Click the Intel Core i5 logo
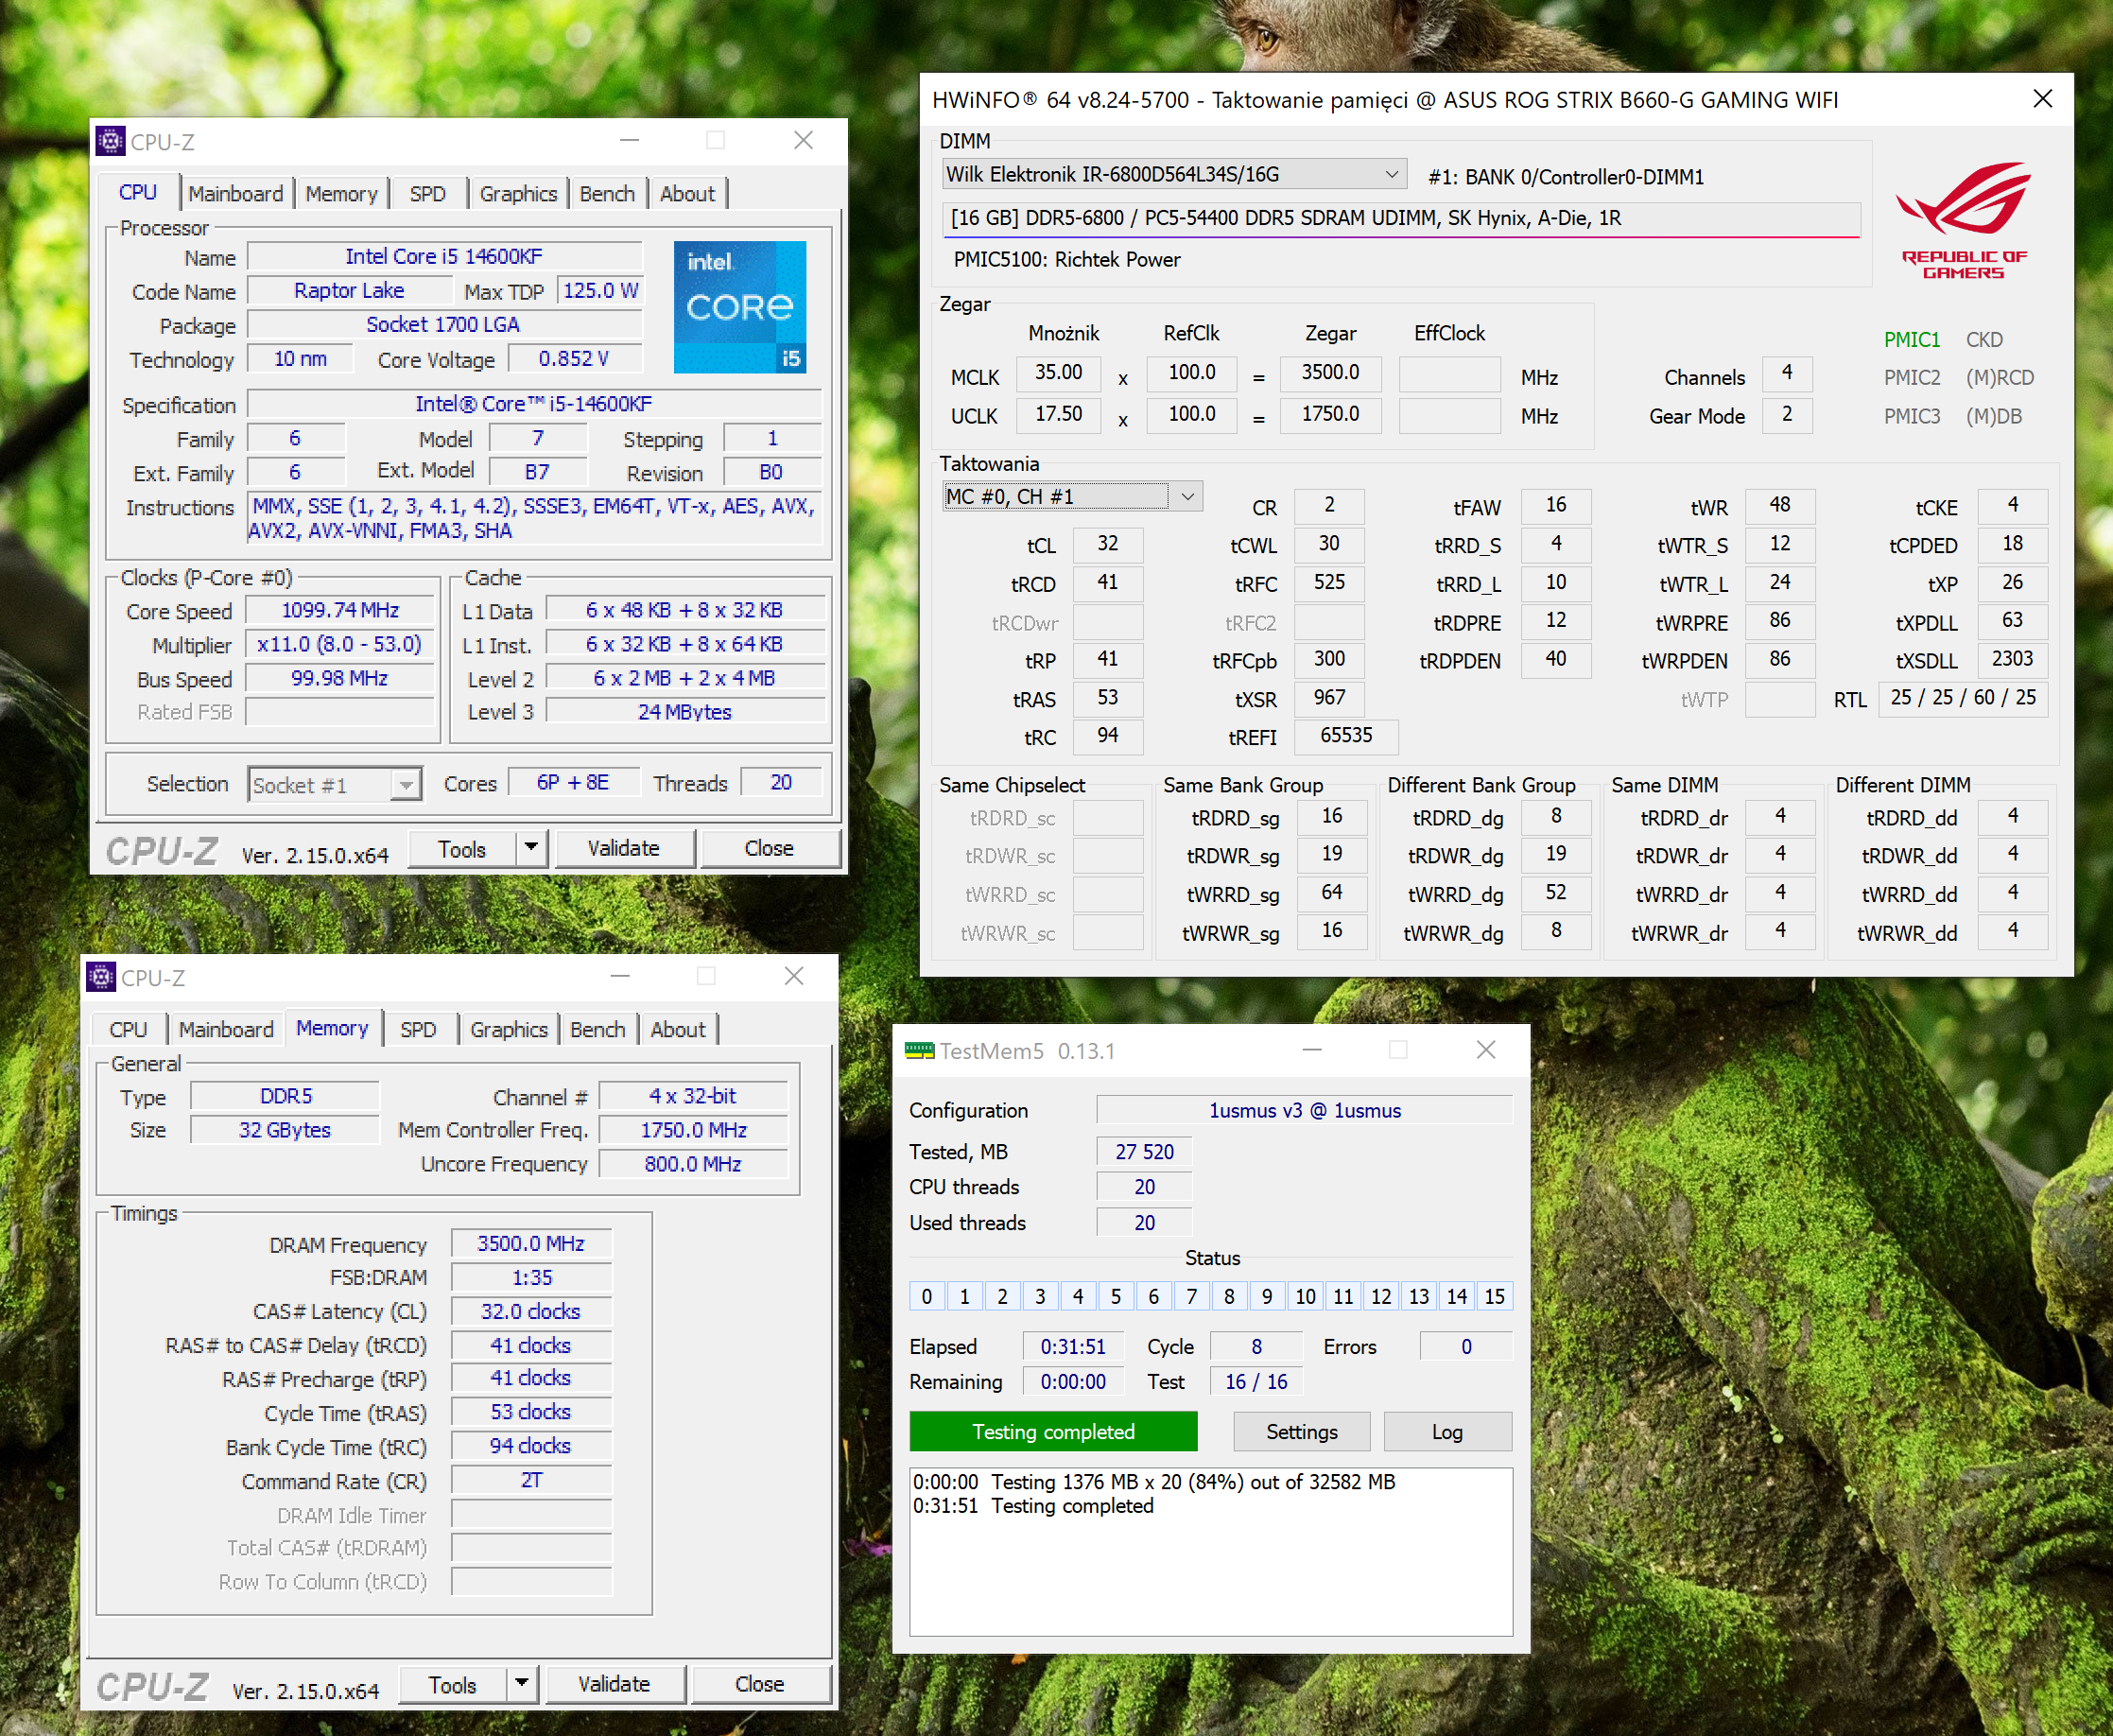The height and width of the screenshot is (1736, 2113). pyautogui.click(x=739, y=306)
